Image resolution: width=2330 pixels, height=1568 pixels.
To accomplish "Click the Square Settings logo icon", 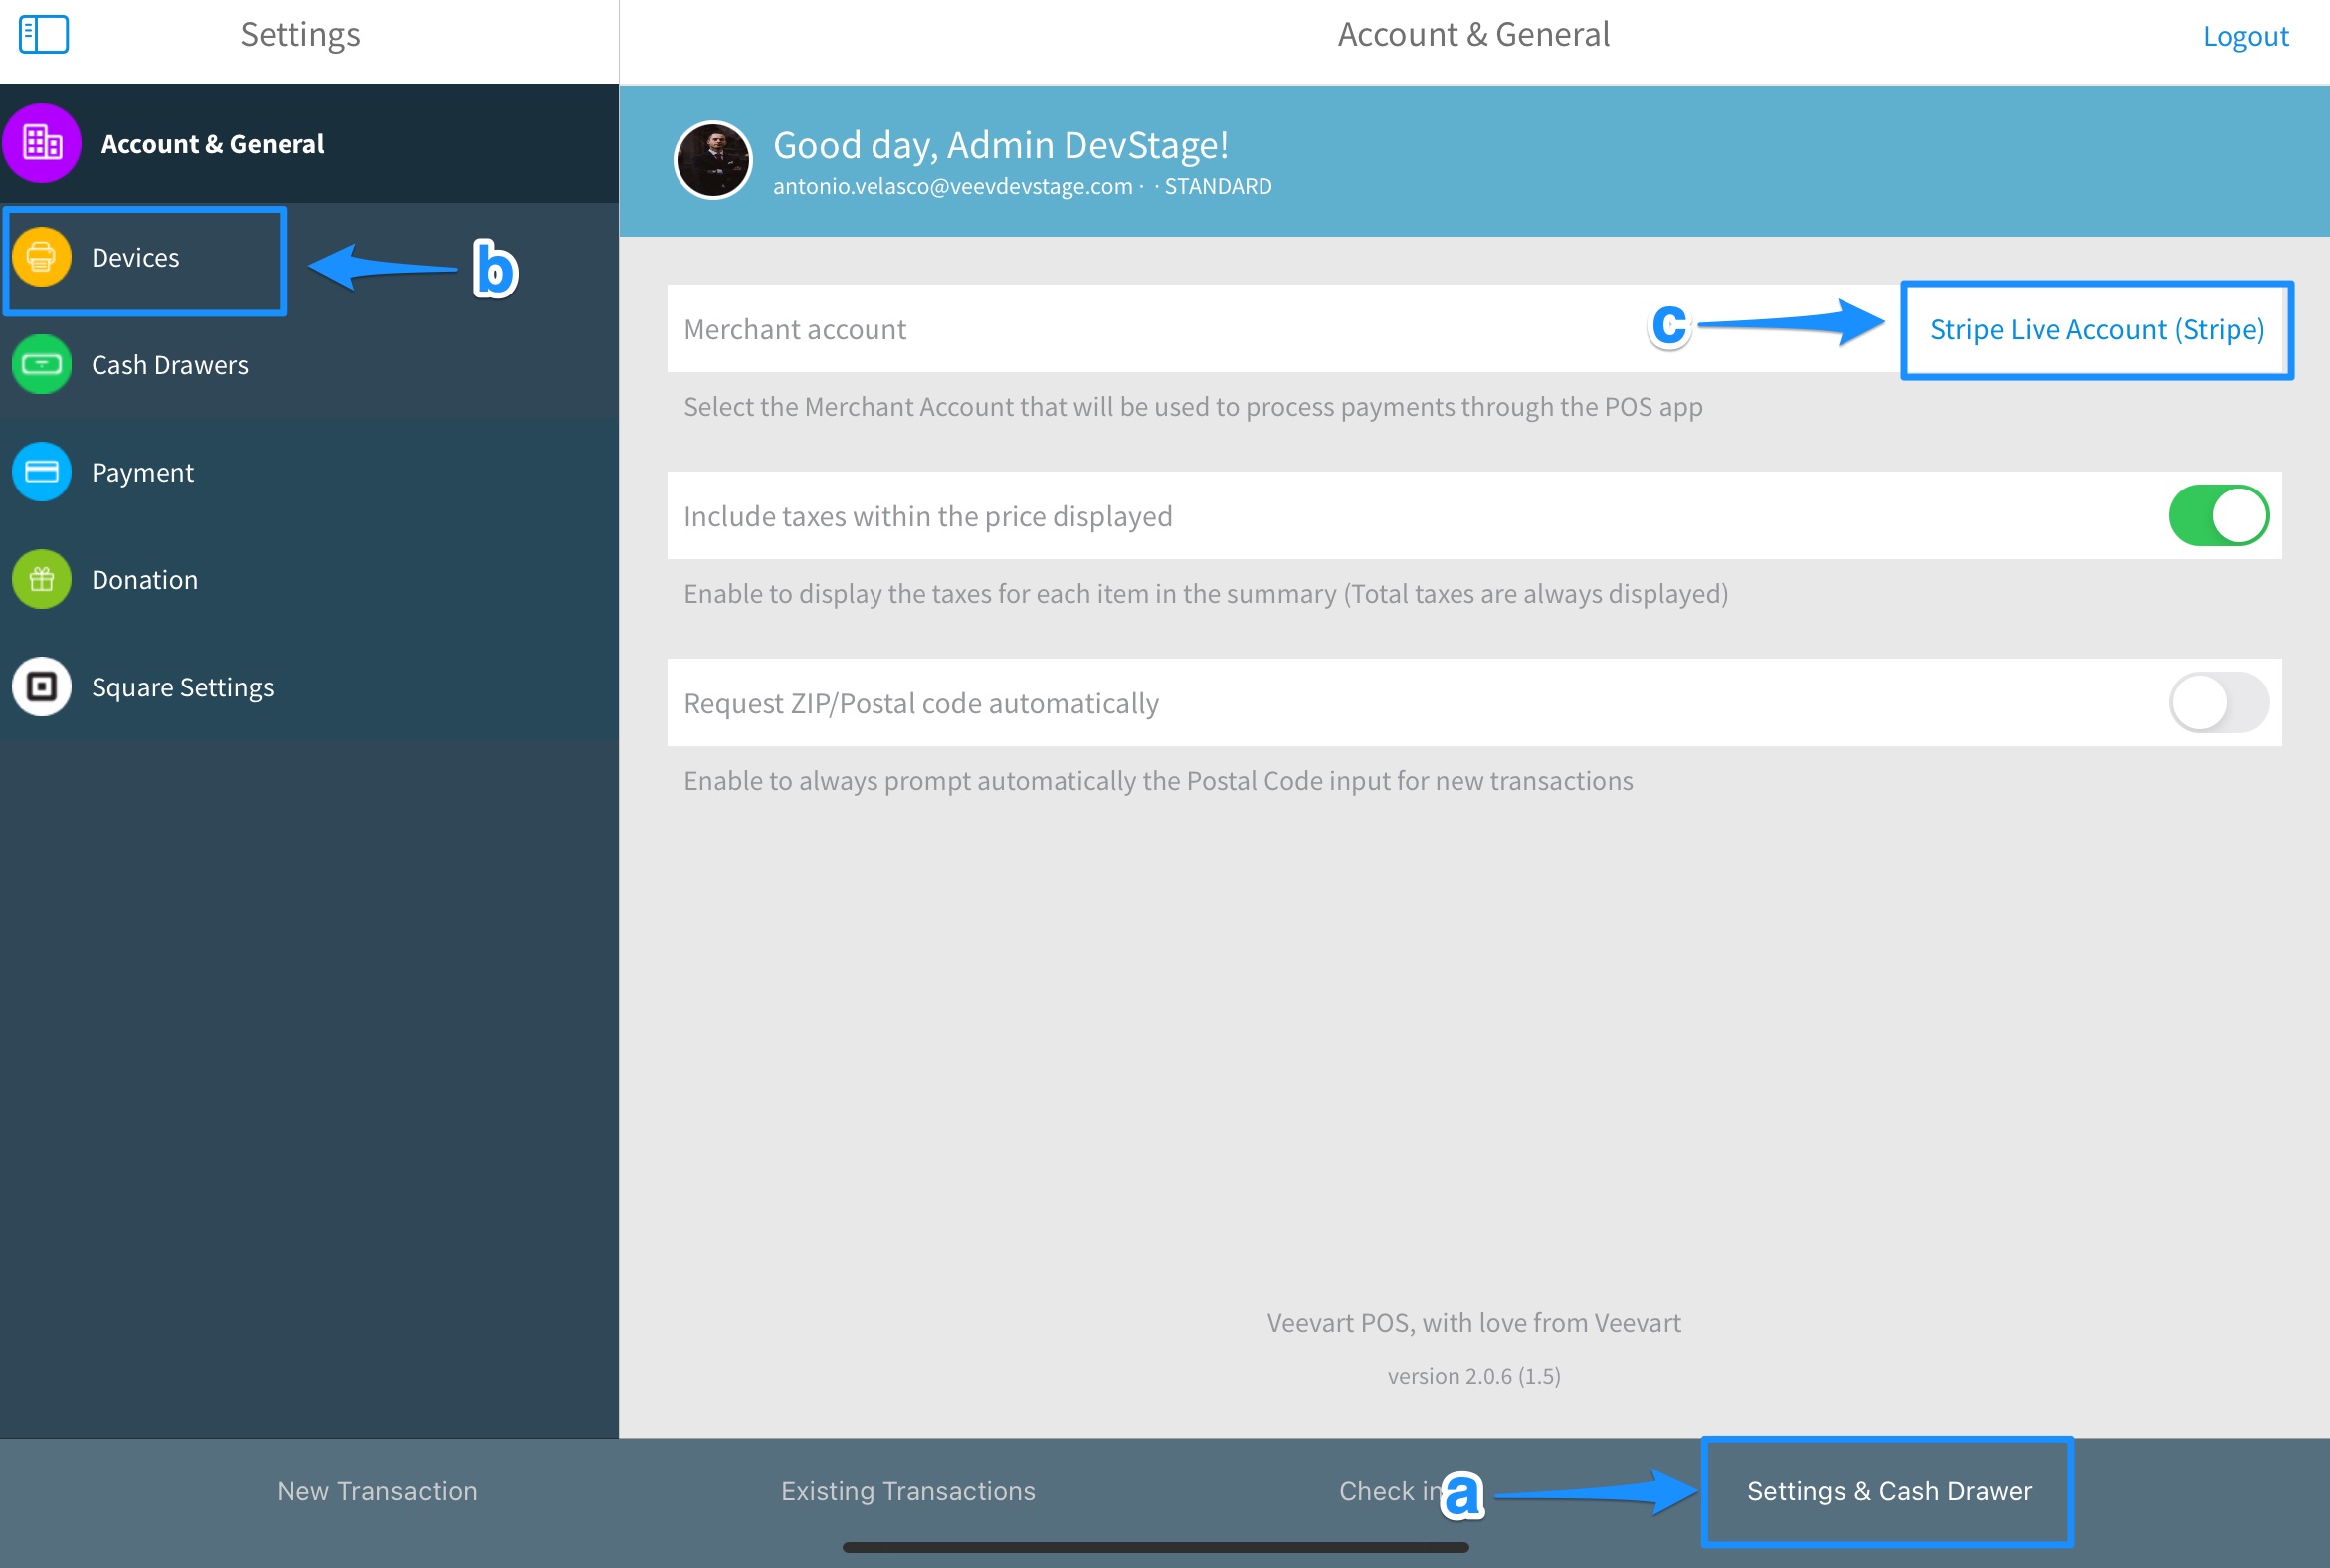I will click(x=42, y=687).
